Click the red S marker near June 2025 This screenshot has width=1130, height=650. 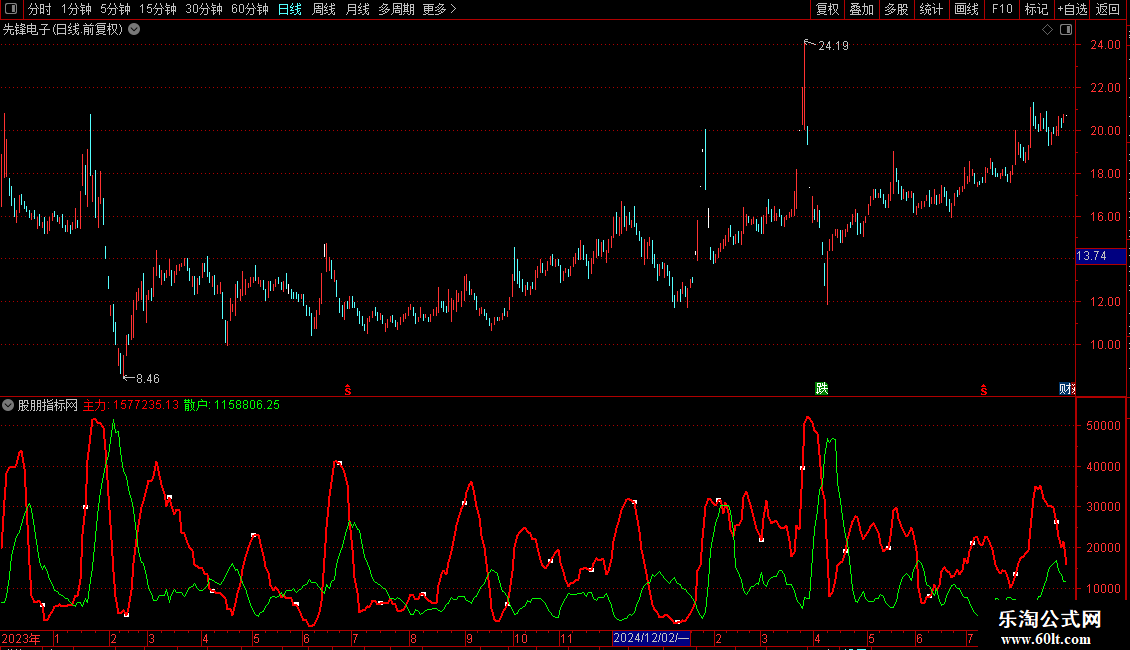click(984, 390)
